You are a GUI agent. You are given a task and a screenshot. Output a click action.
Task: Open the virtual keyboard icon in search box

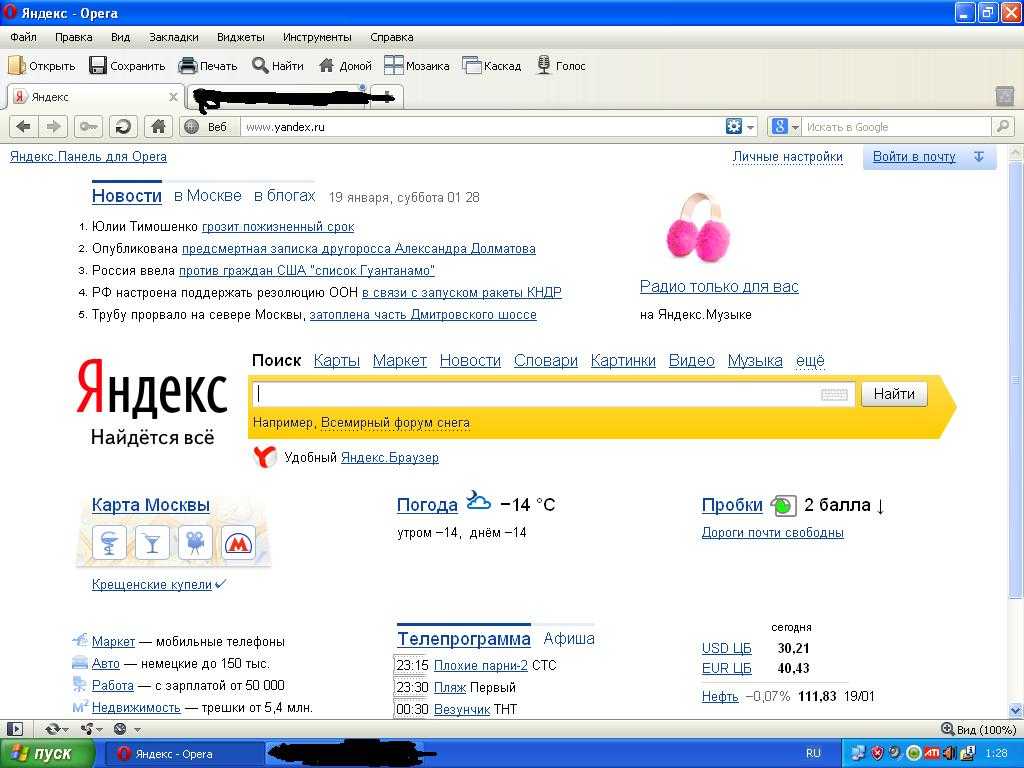point(834,394)
